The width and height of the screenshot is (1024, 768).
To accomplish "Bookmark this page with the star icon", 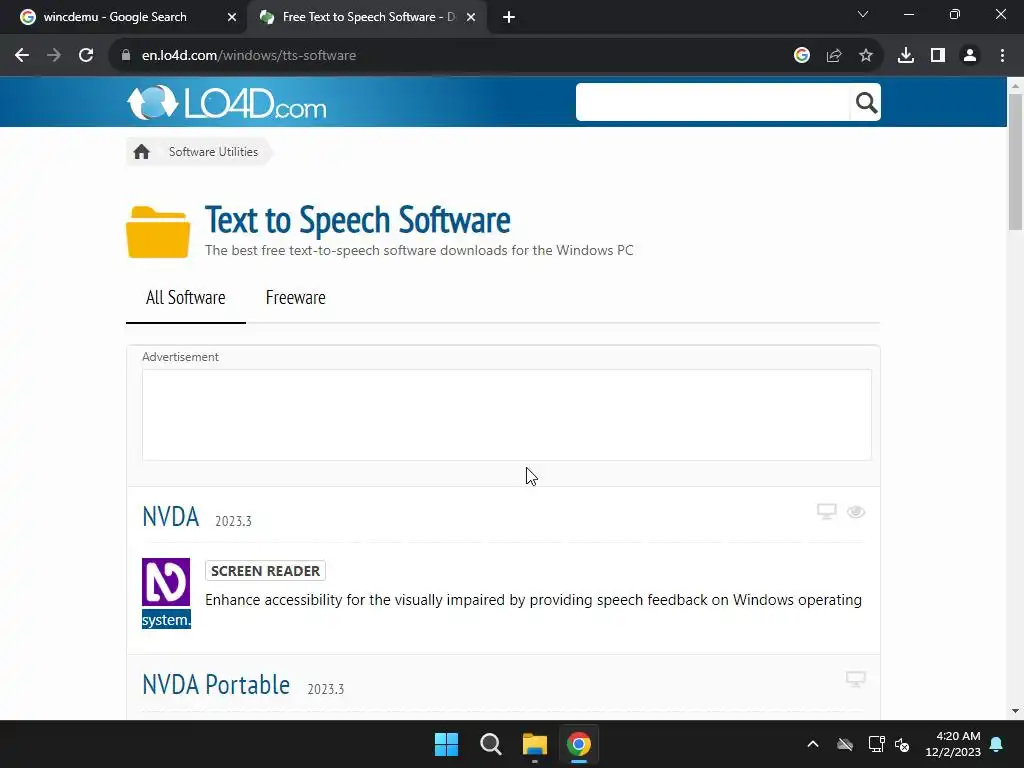I will (866, 56).
